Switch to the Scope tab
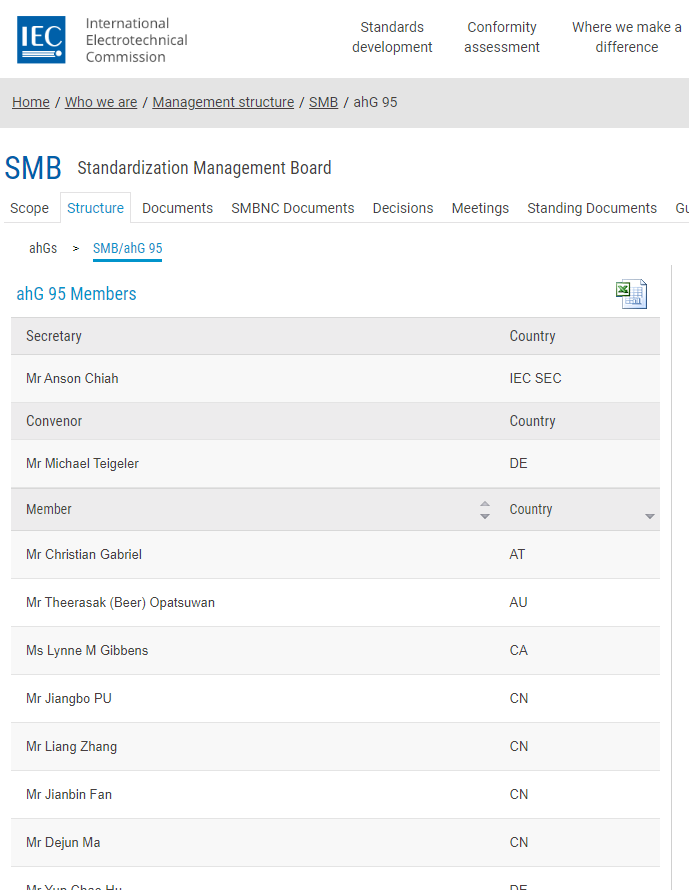 [30, 208]
